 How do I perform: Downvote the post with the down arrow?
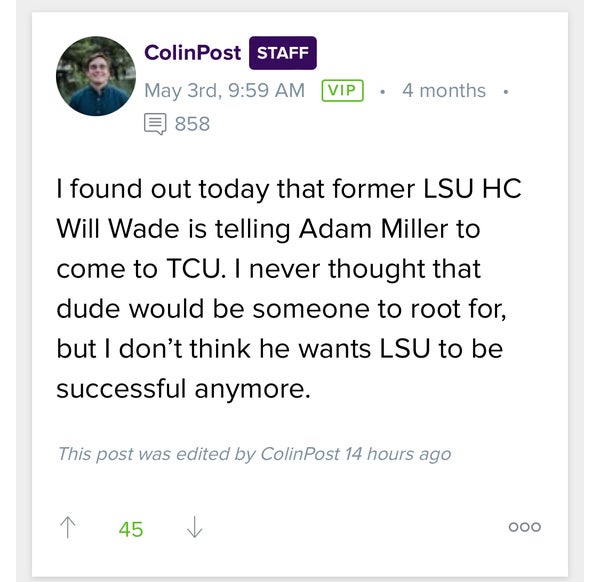click(195, 527)
